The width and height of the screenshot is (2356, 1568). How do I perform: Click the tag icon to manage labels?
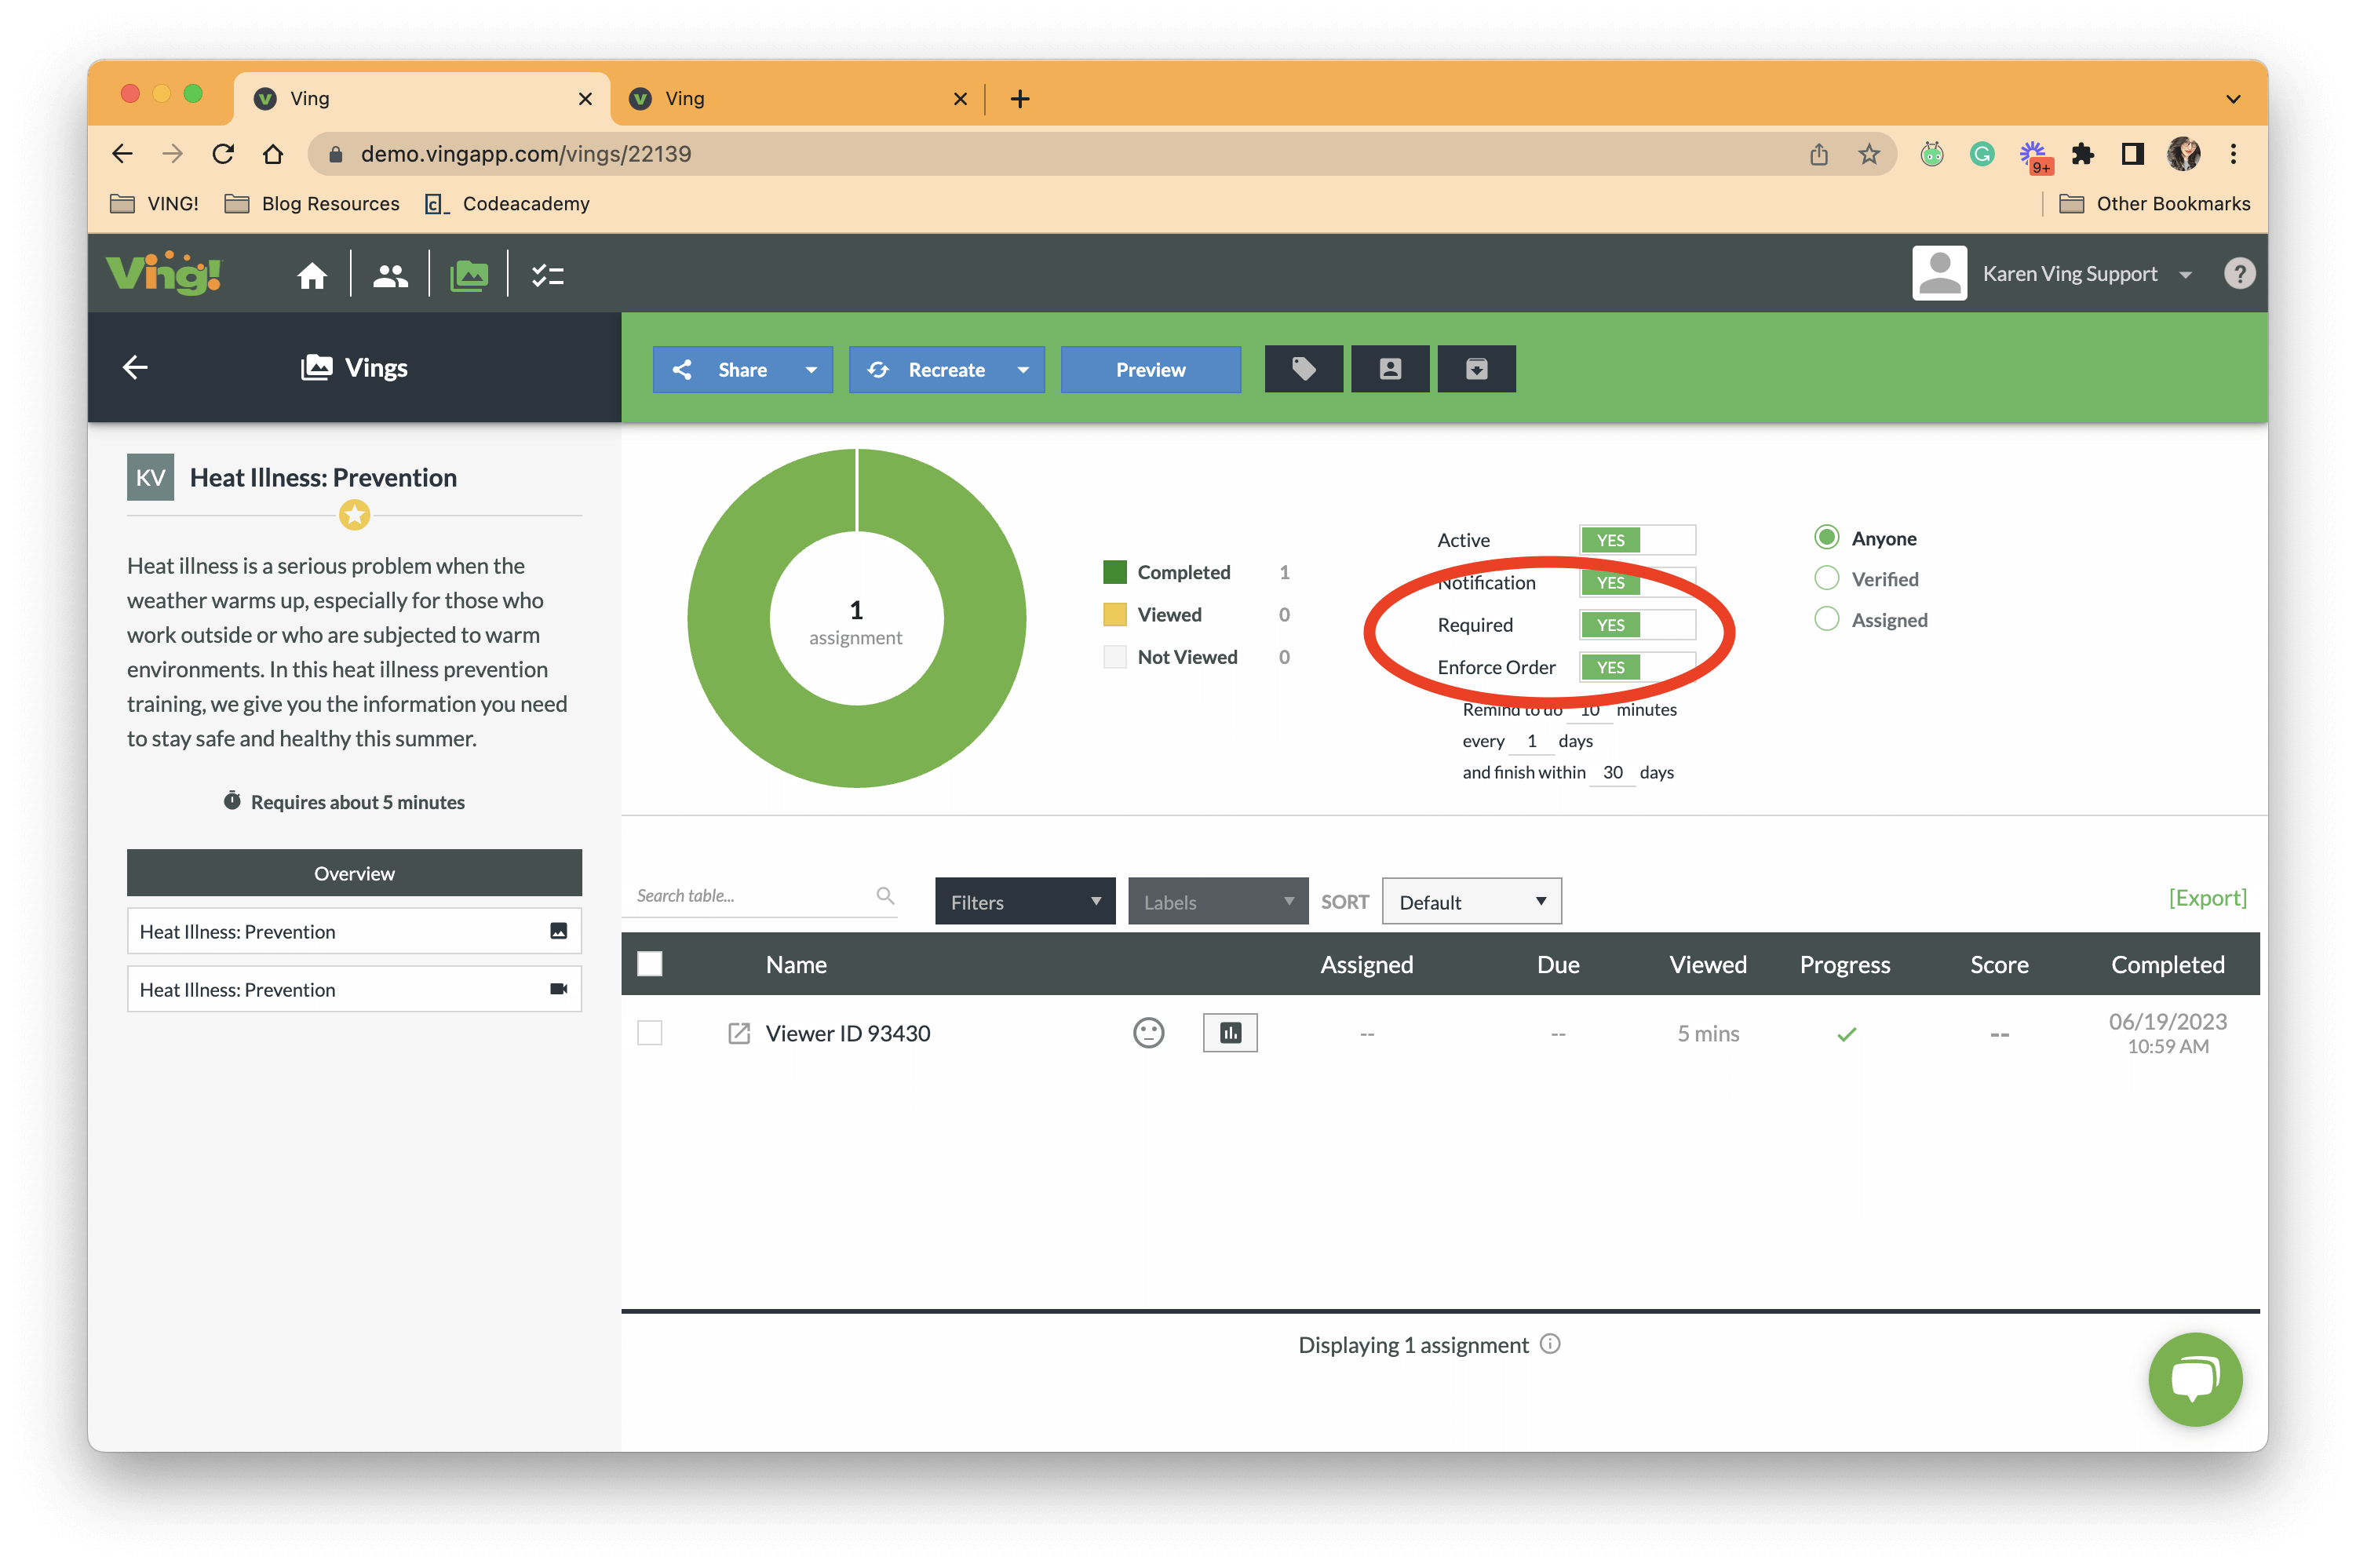1302,370
